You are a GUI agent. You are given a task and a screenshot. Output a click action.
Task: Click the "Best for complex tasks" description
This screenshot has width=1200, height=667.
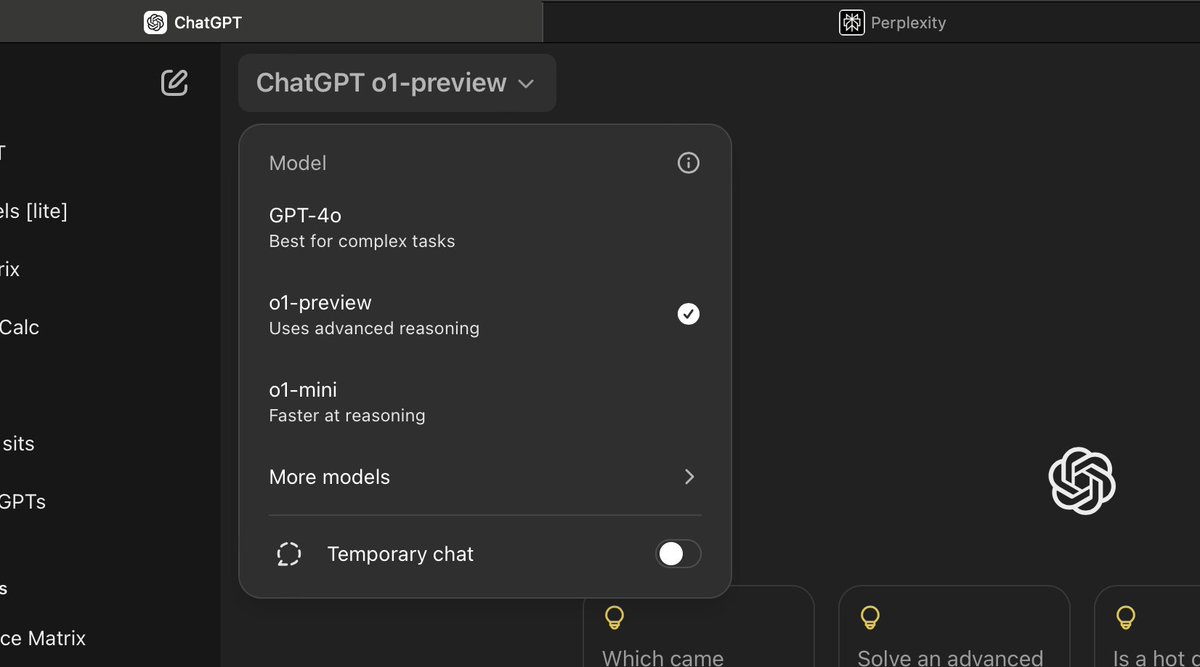tap(362, 241)
